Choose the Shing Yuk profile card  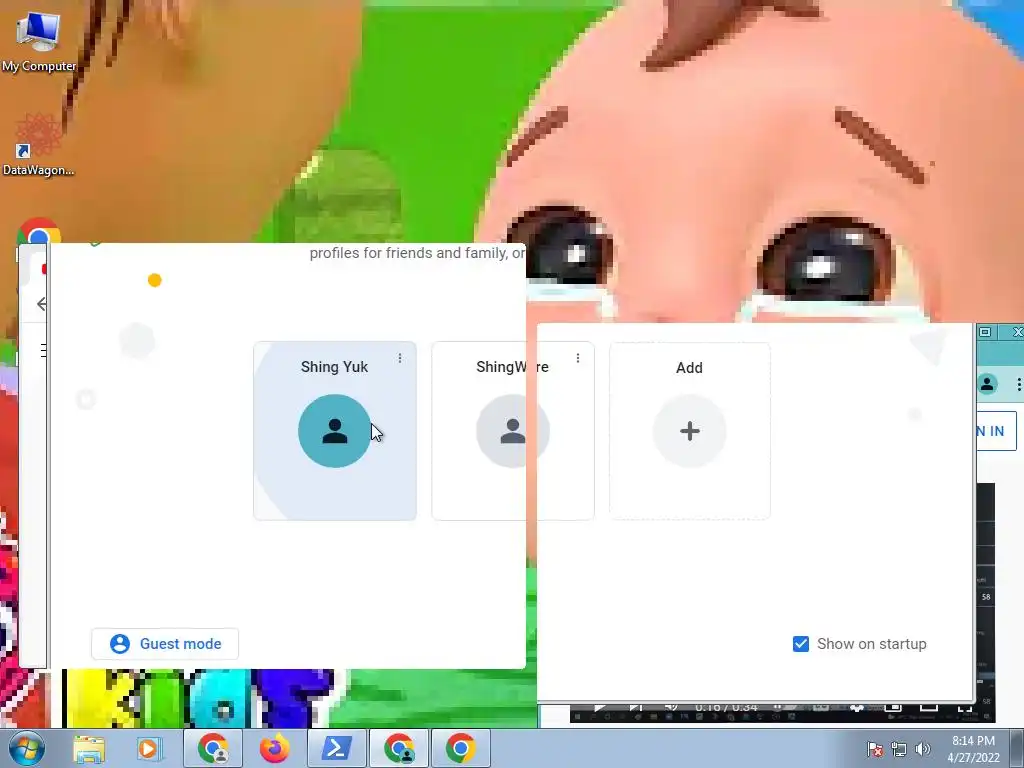tap(334, 431)
